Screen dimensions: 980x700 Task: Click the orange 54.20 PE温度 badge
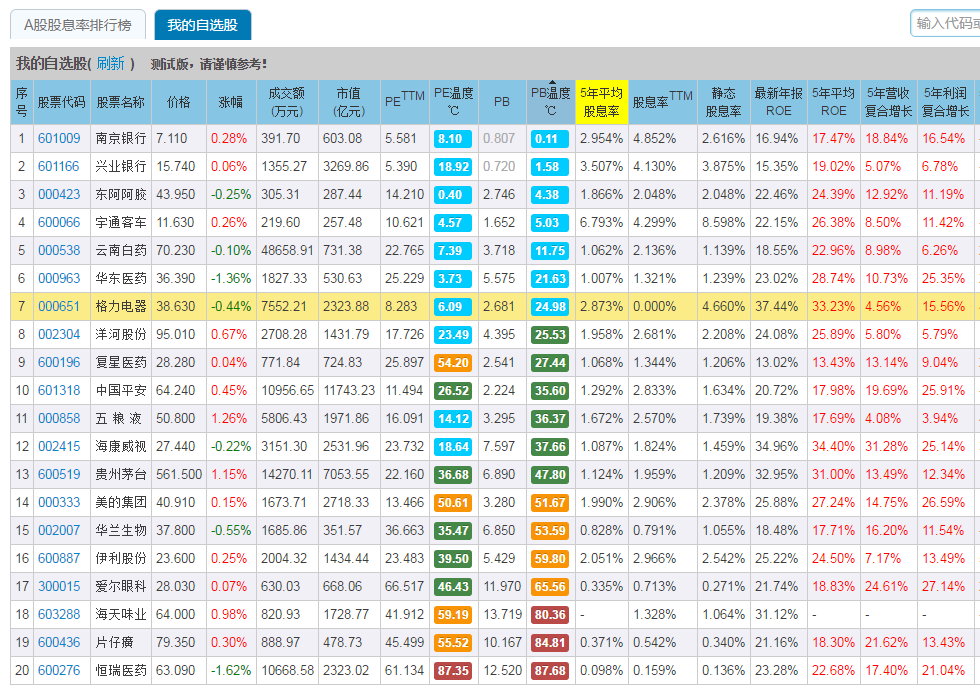453,362
